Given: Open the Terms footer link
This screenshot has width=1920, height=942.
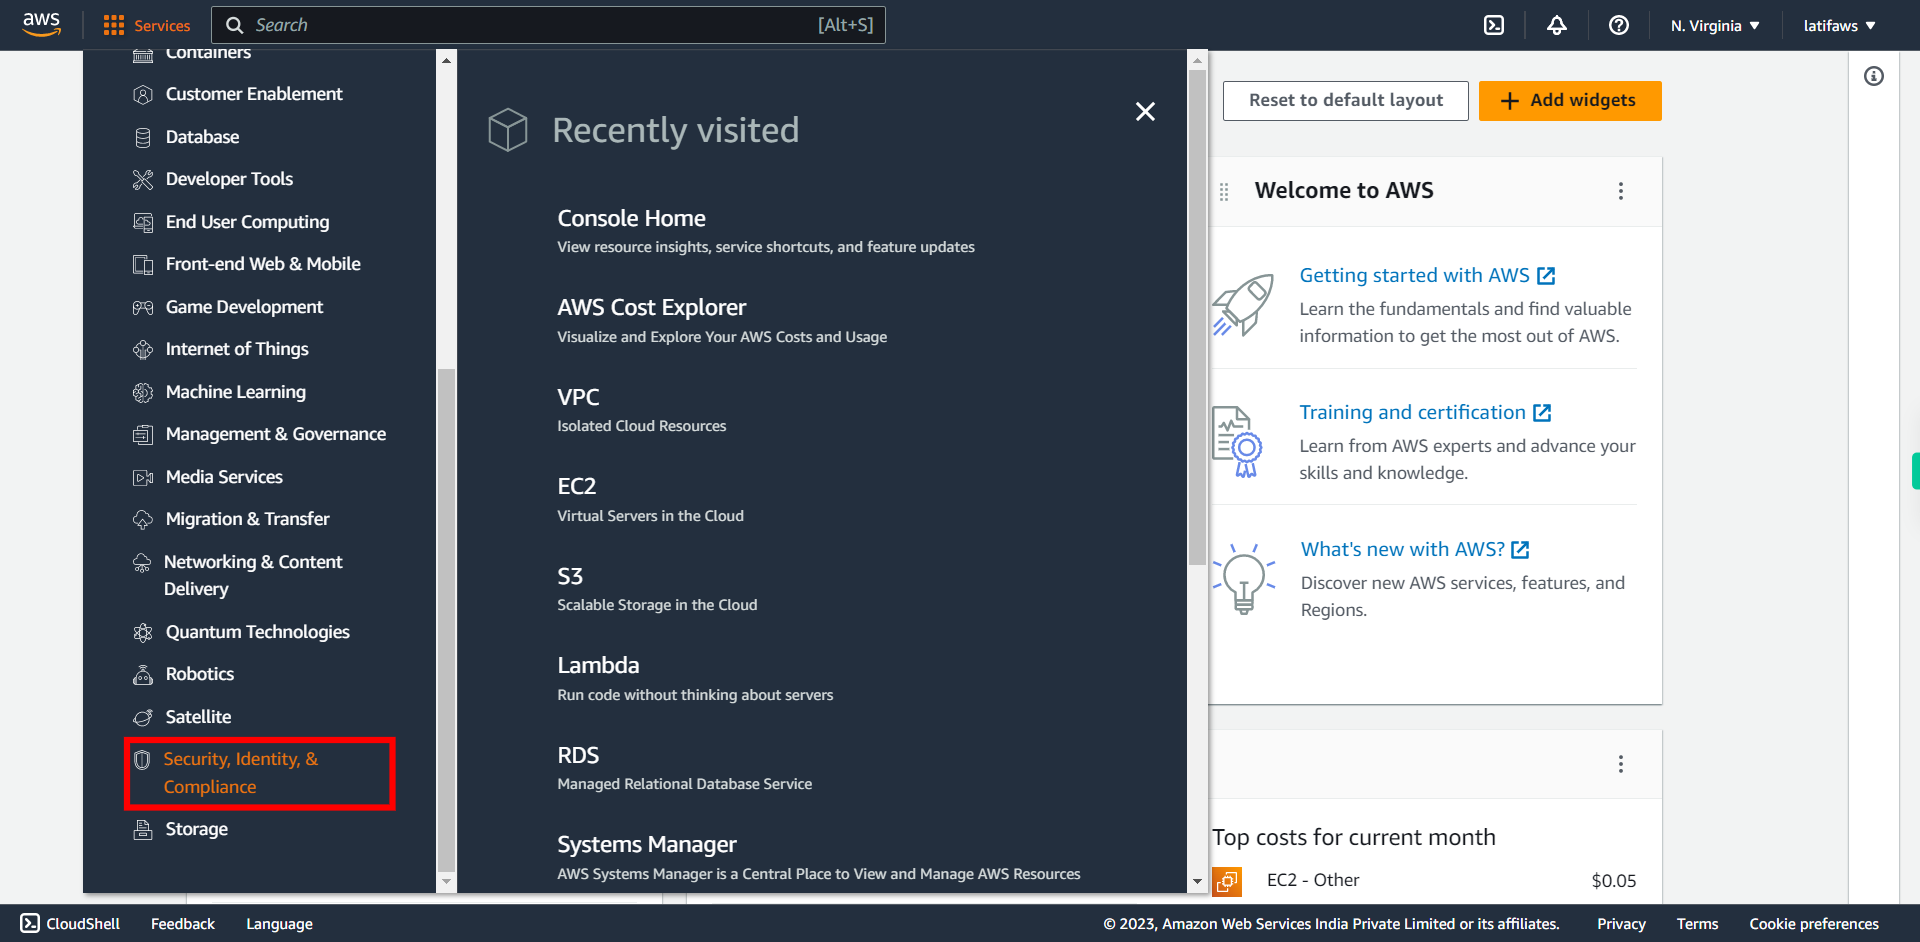Looking at the screenshot, I should pyautogui.click(x=1697, y=924).
